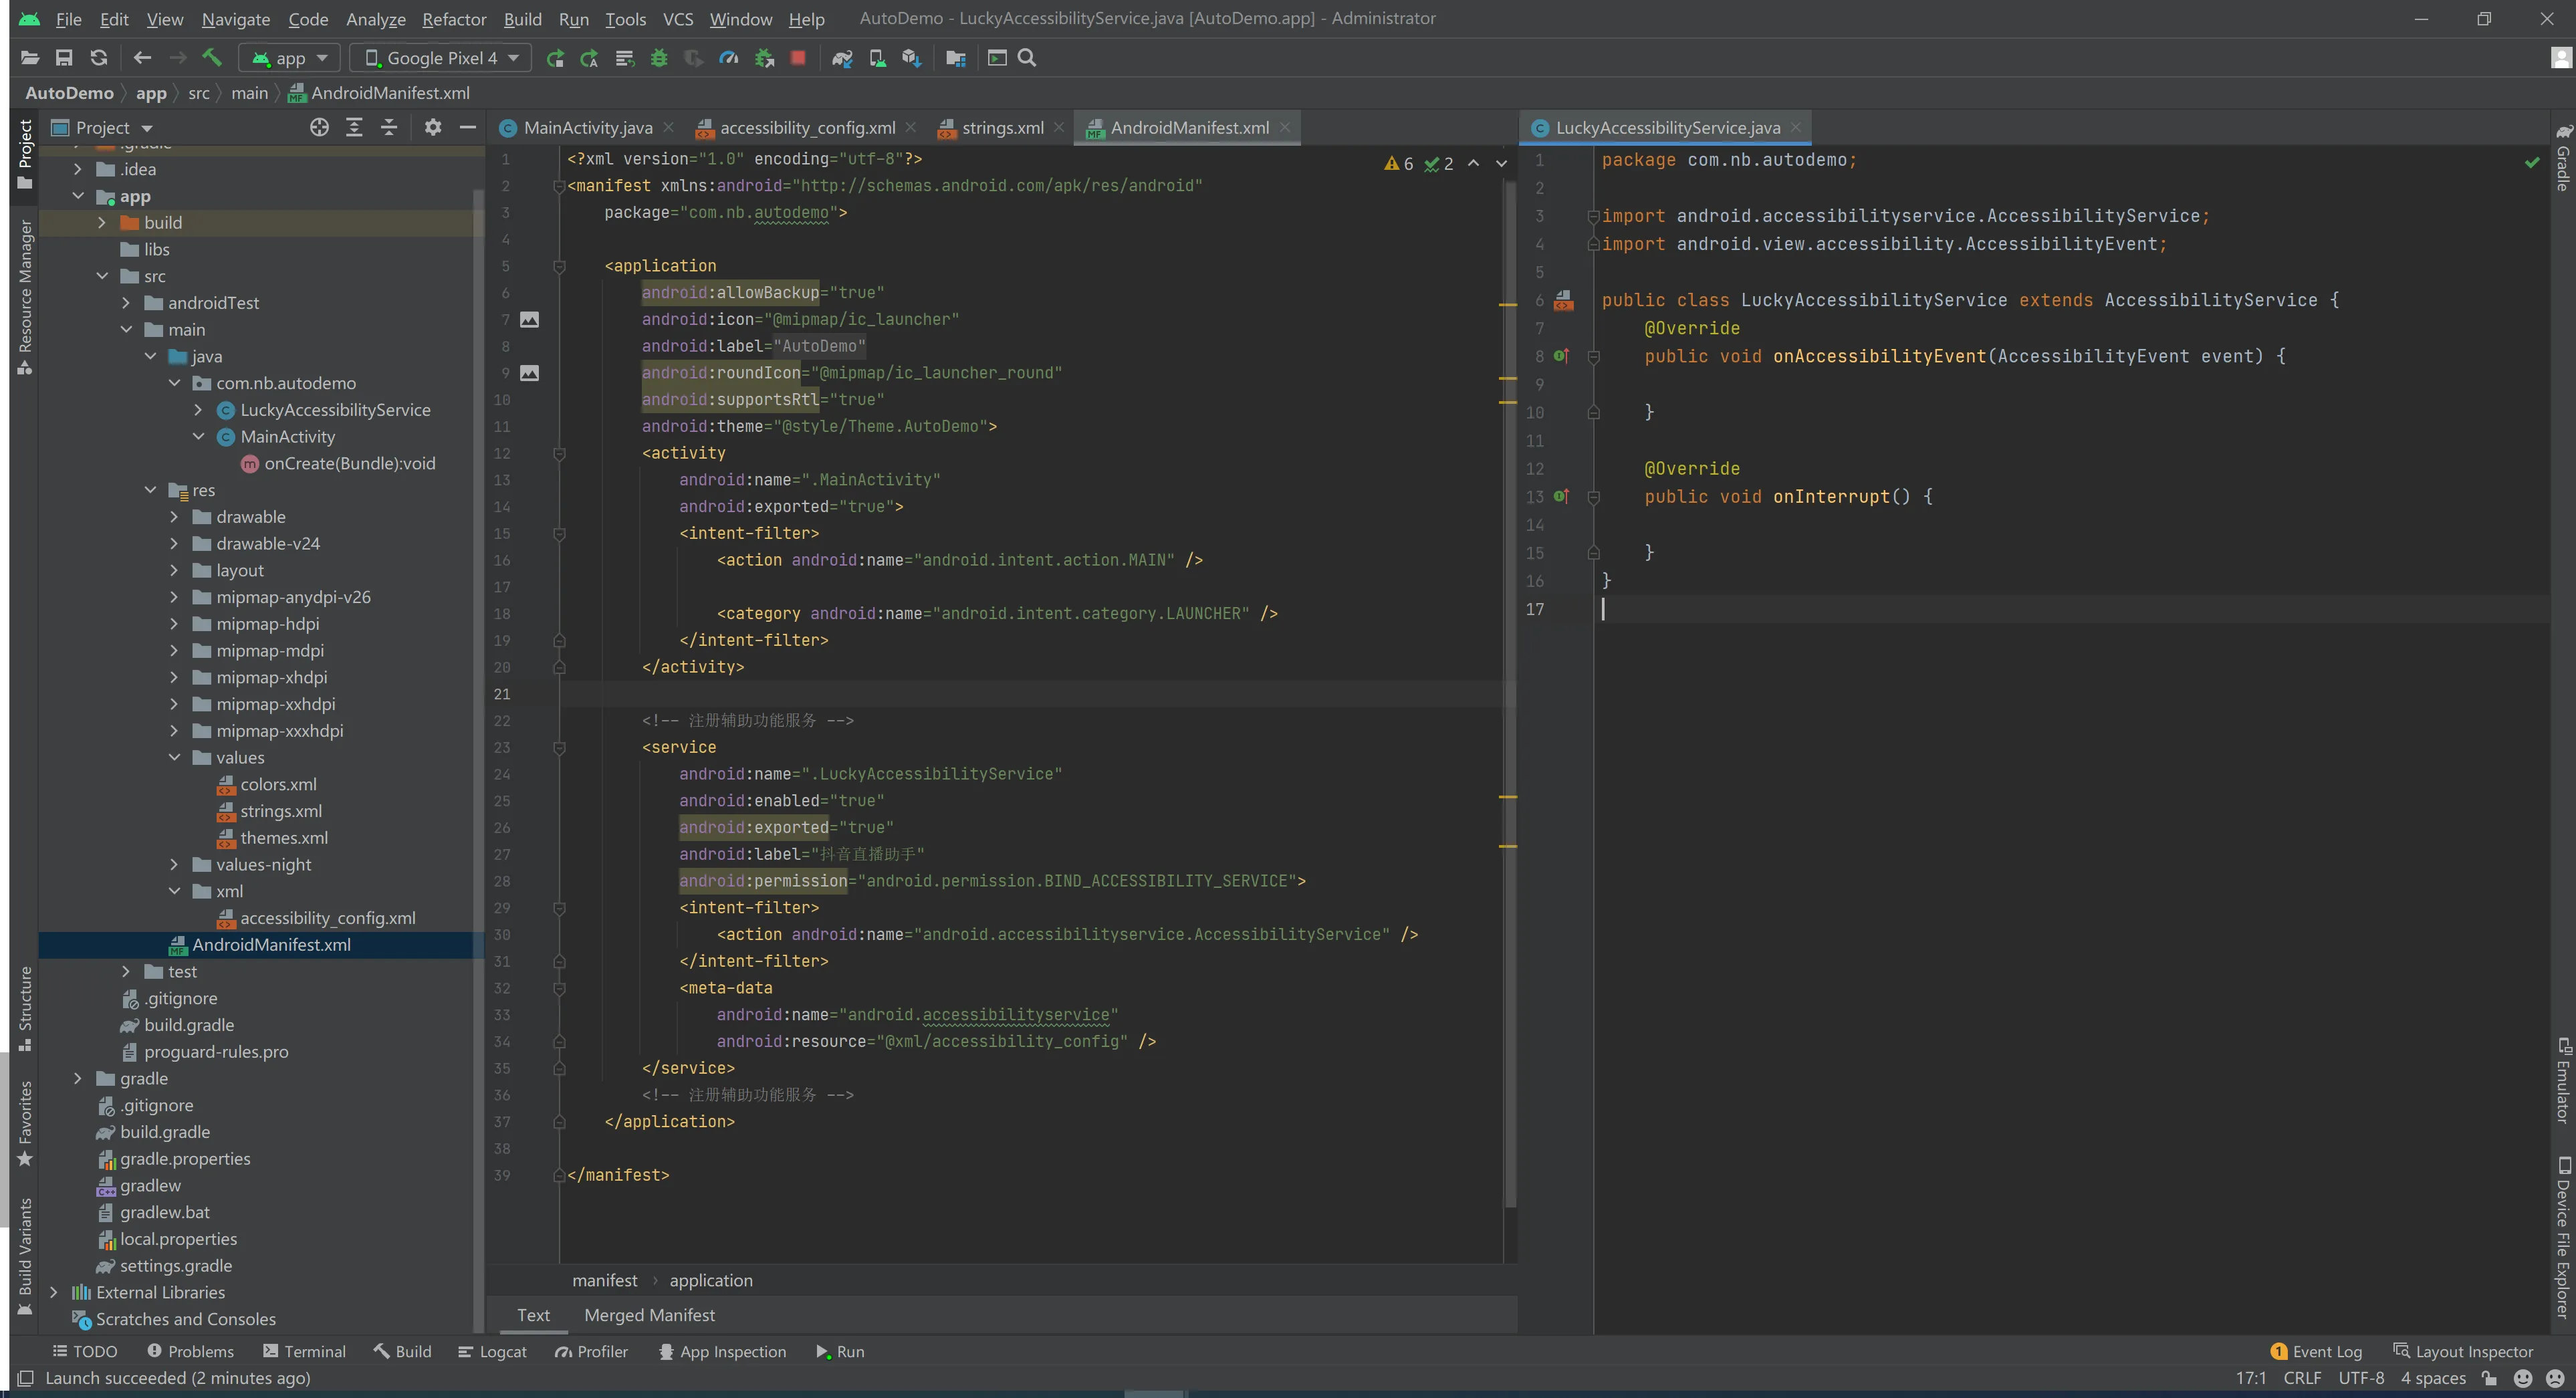Expand External Libraries node
The image size is (2576, 1398).
pos(54,1292)
